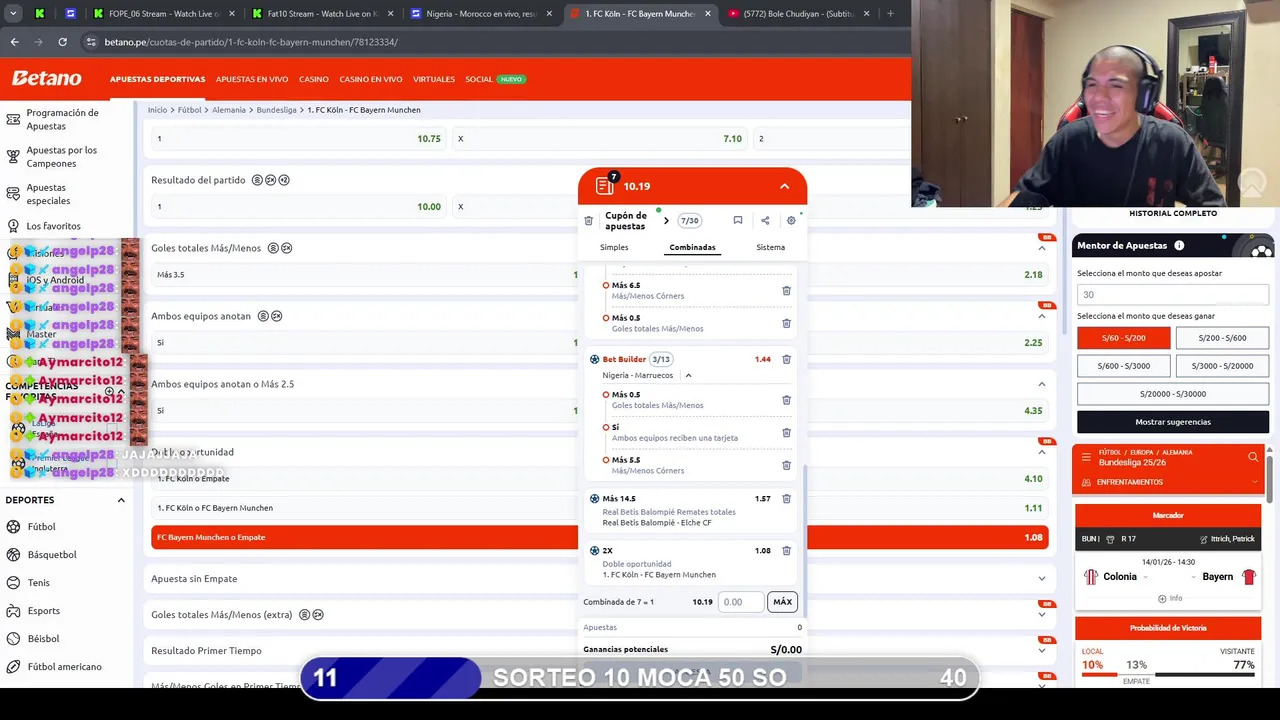1280x720 pixels.
Task: Collapse the DEPORTES sidebar section
Action: coord(121,500)
